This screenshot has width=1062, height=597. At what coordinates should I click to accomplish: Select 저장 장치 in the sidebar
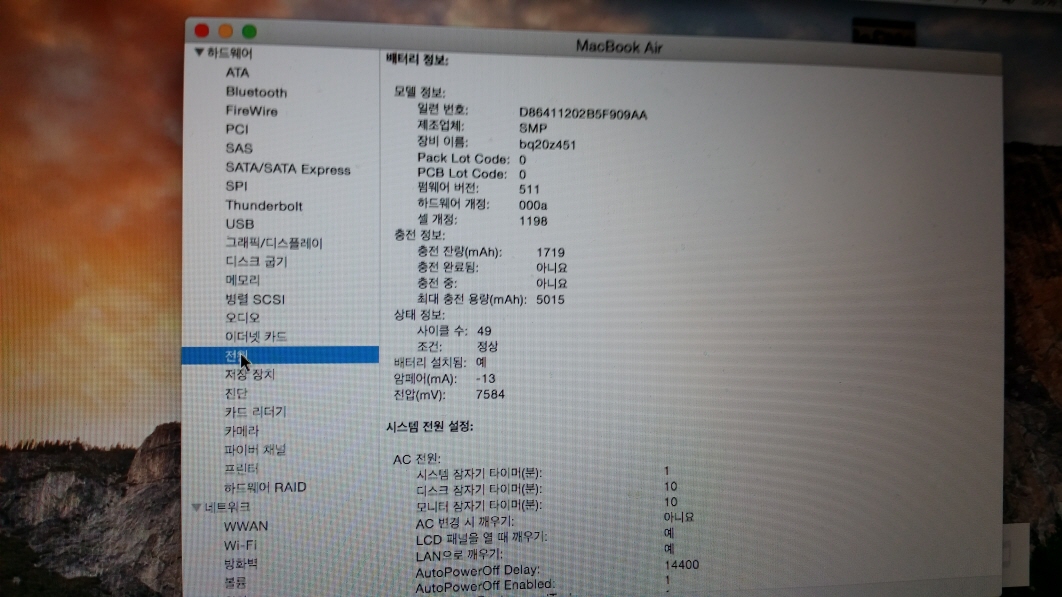coord(249,375)
